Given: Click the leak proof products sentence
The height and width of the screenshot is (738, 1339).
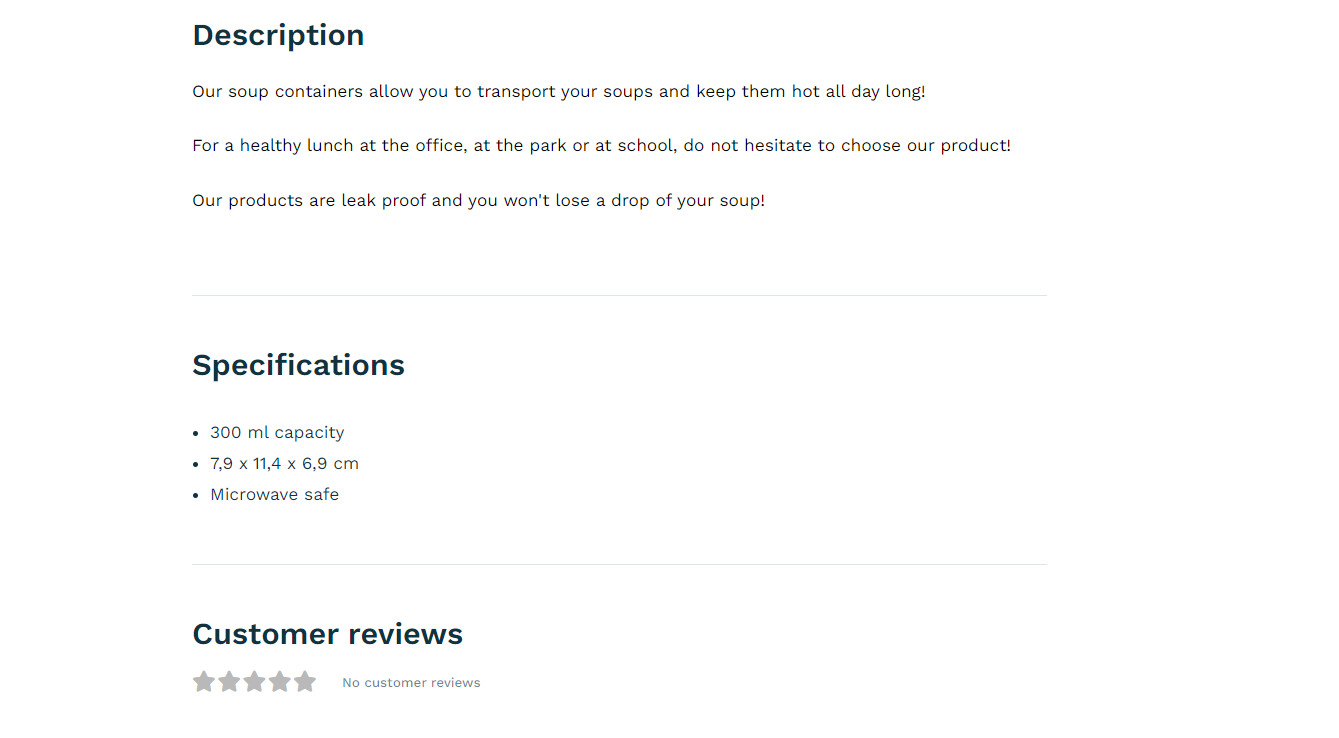Looking at the screenshot, I should pyautogui.click(x=478, y=200).
